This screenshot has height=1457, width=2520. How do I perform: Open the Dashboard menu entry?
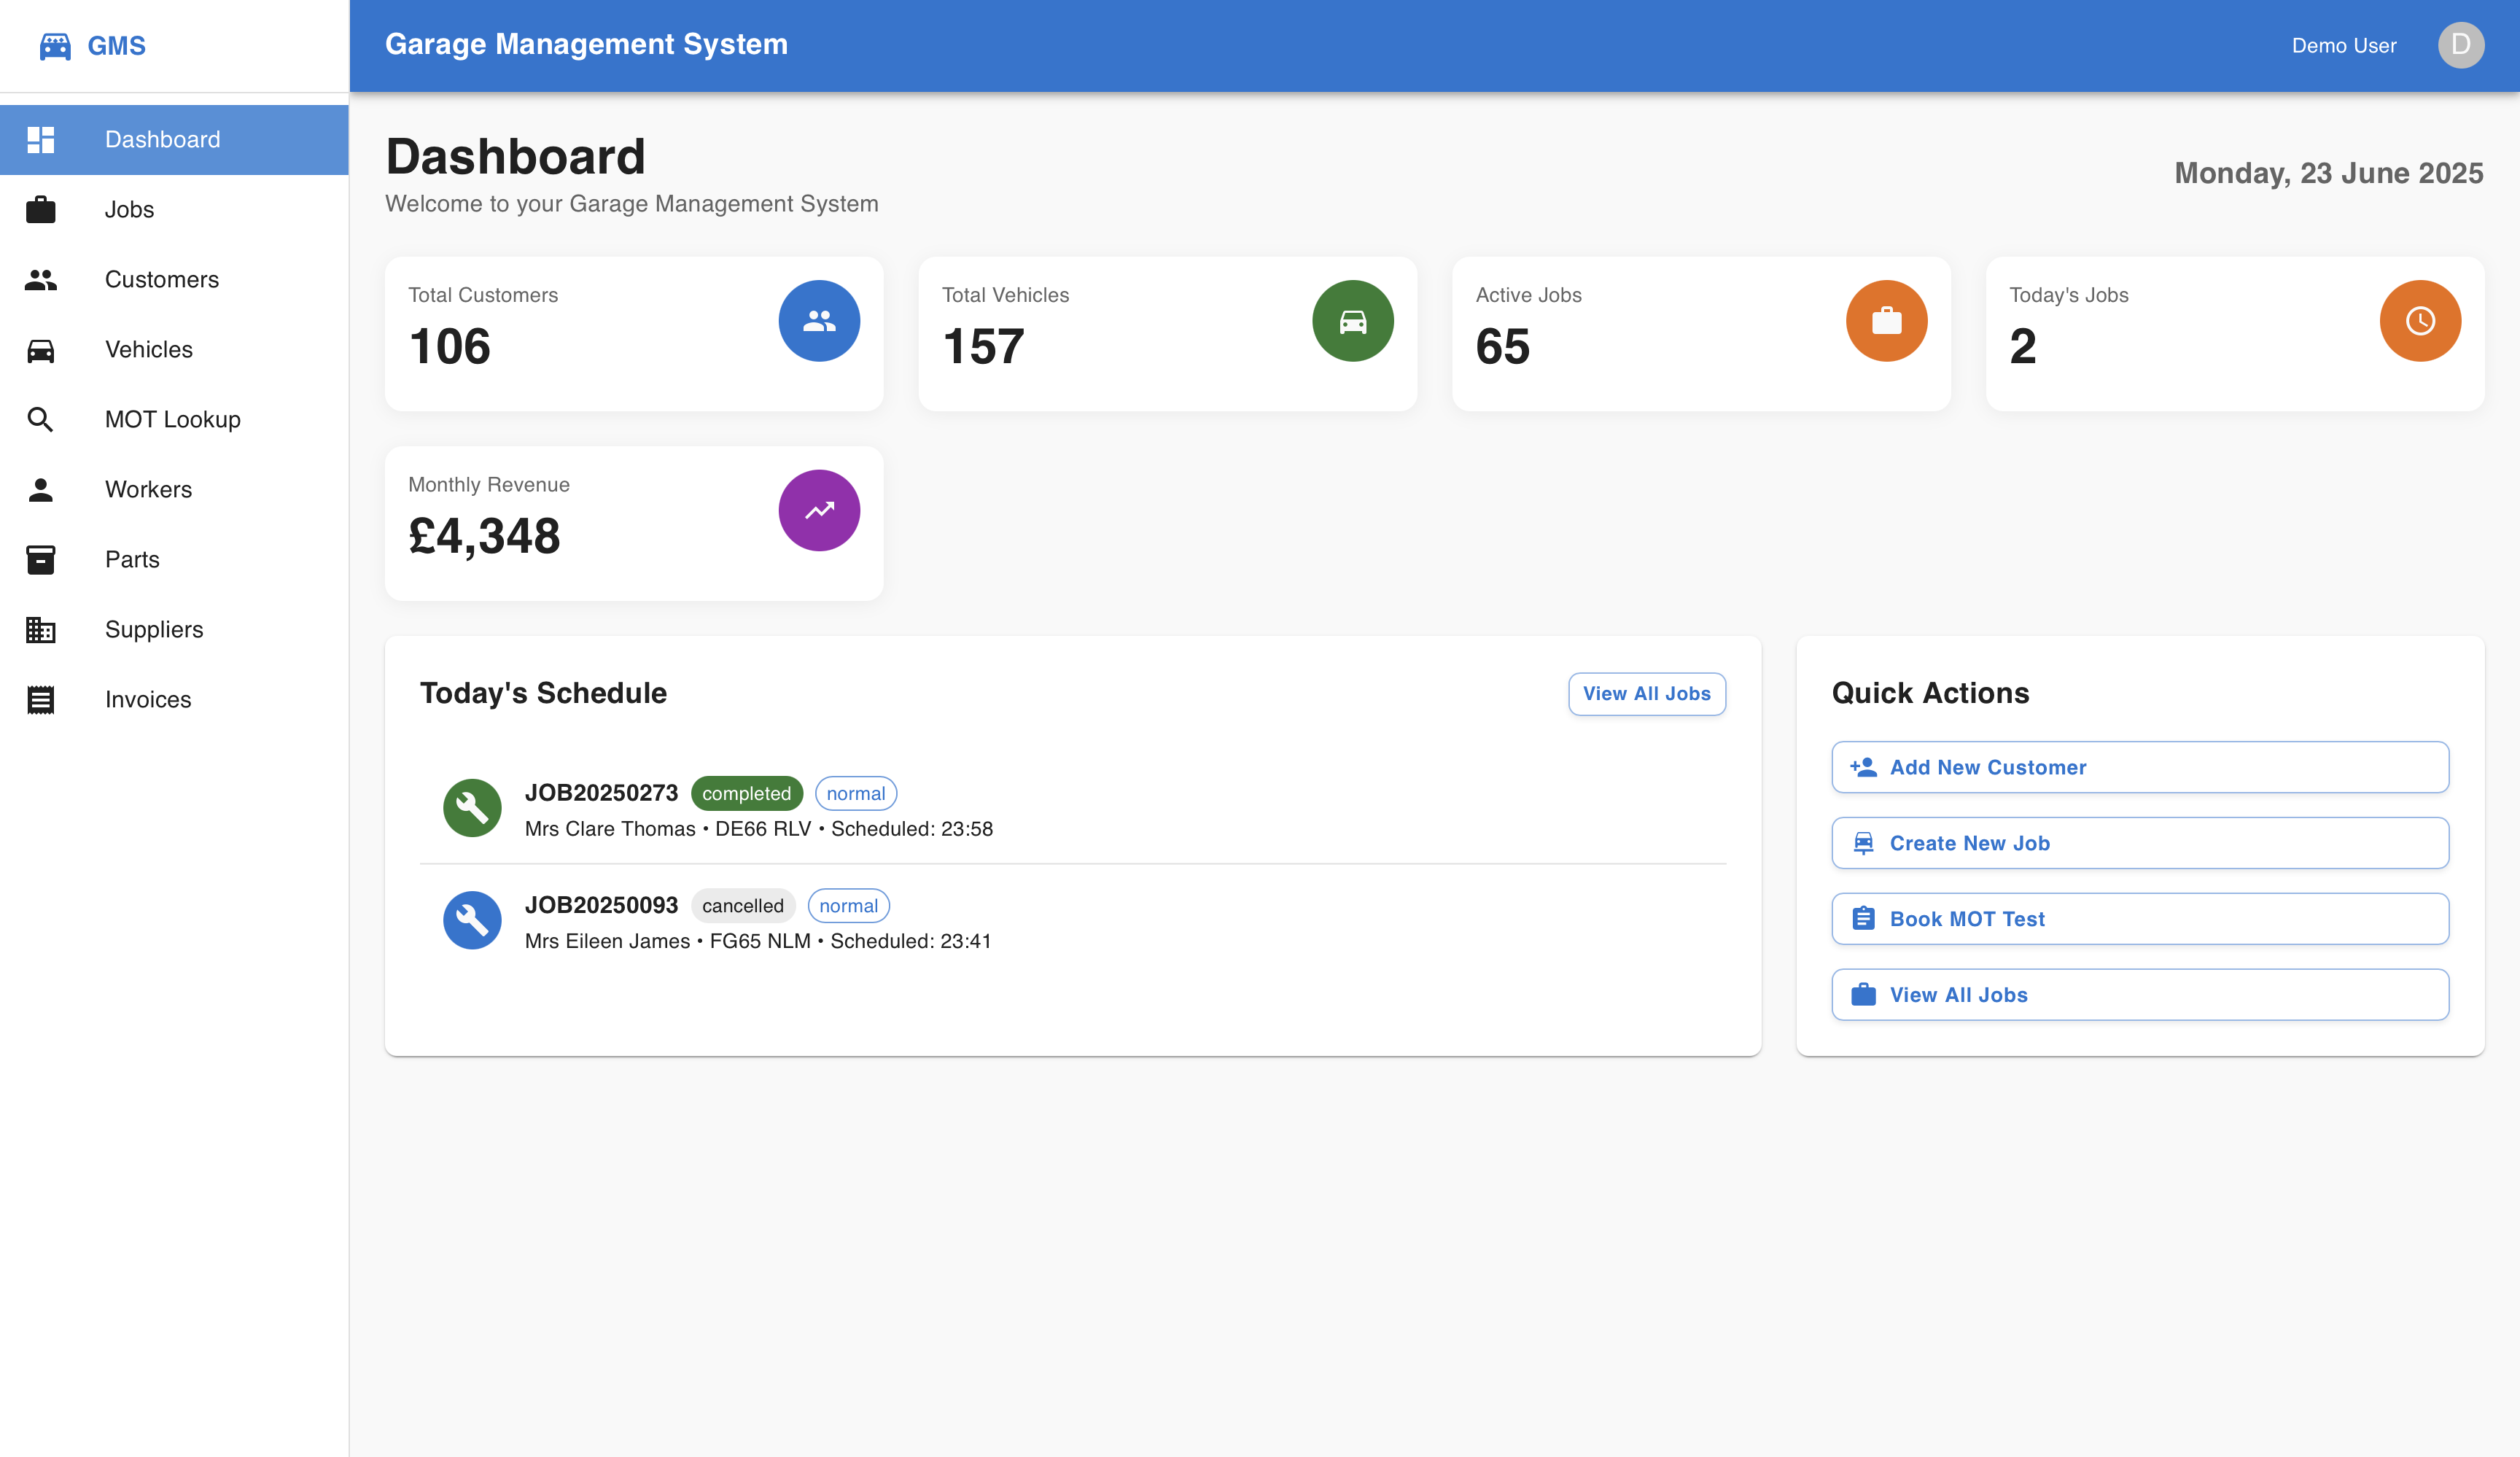click(162, 139)
